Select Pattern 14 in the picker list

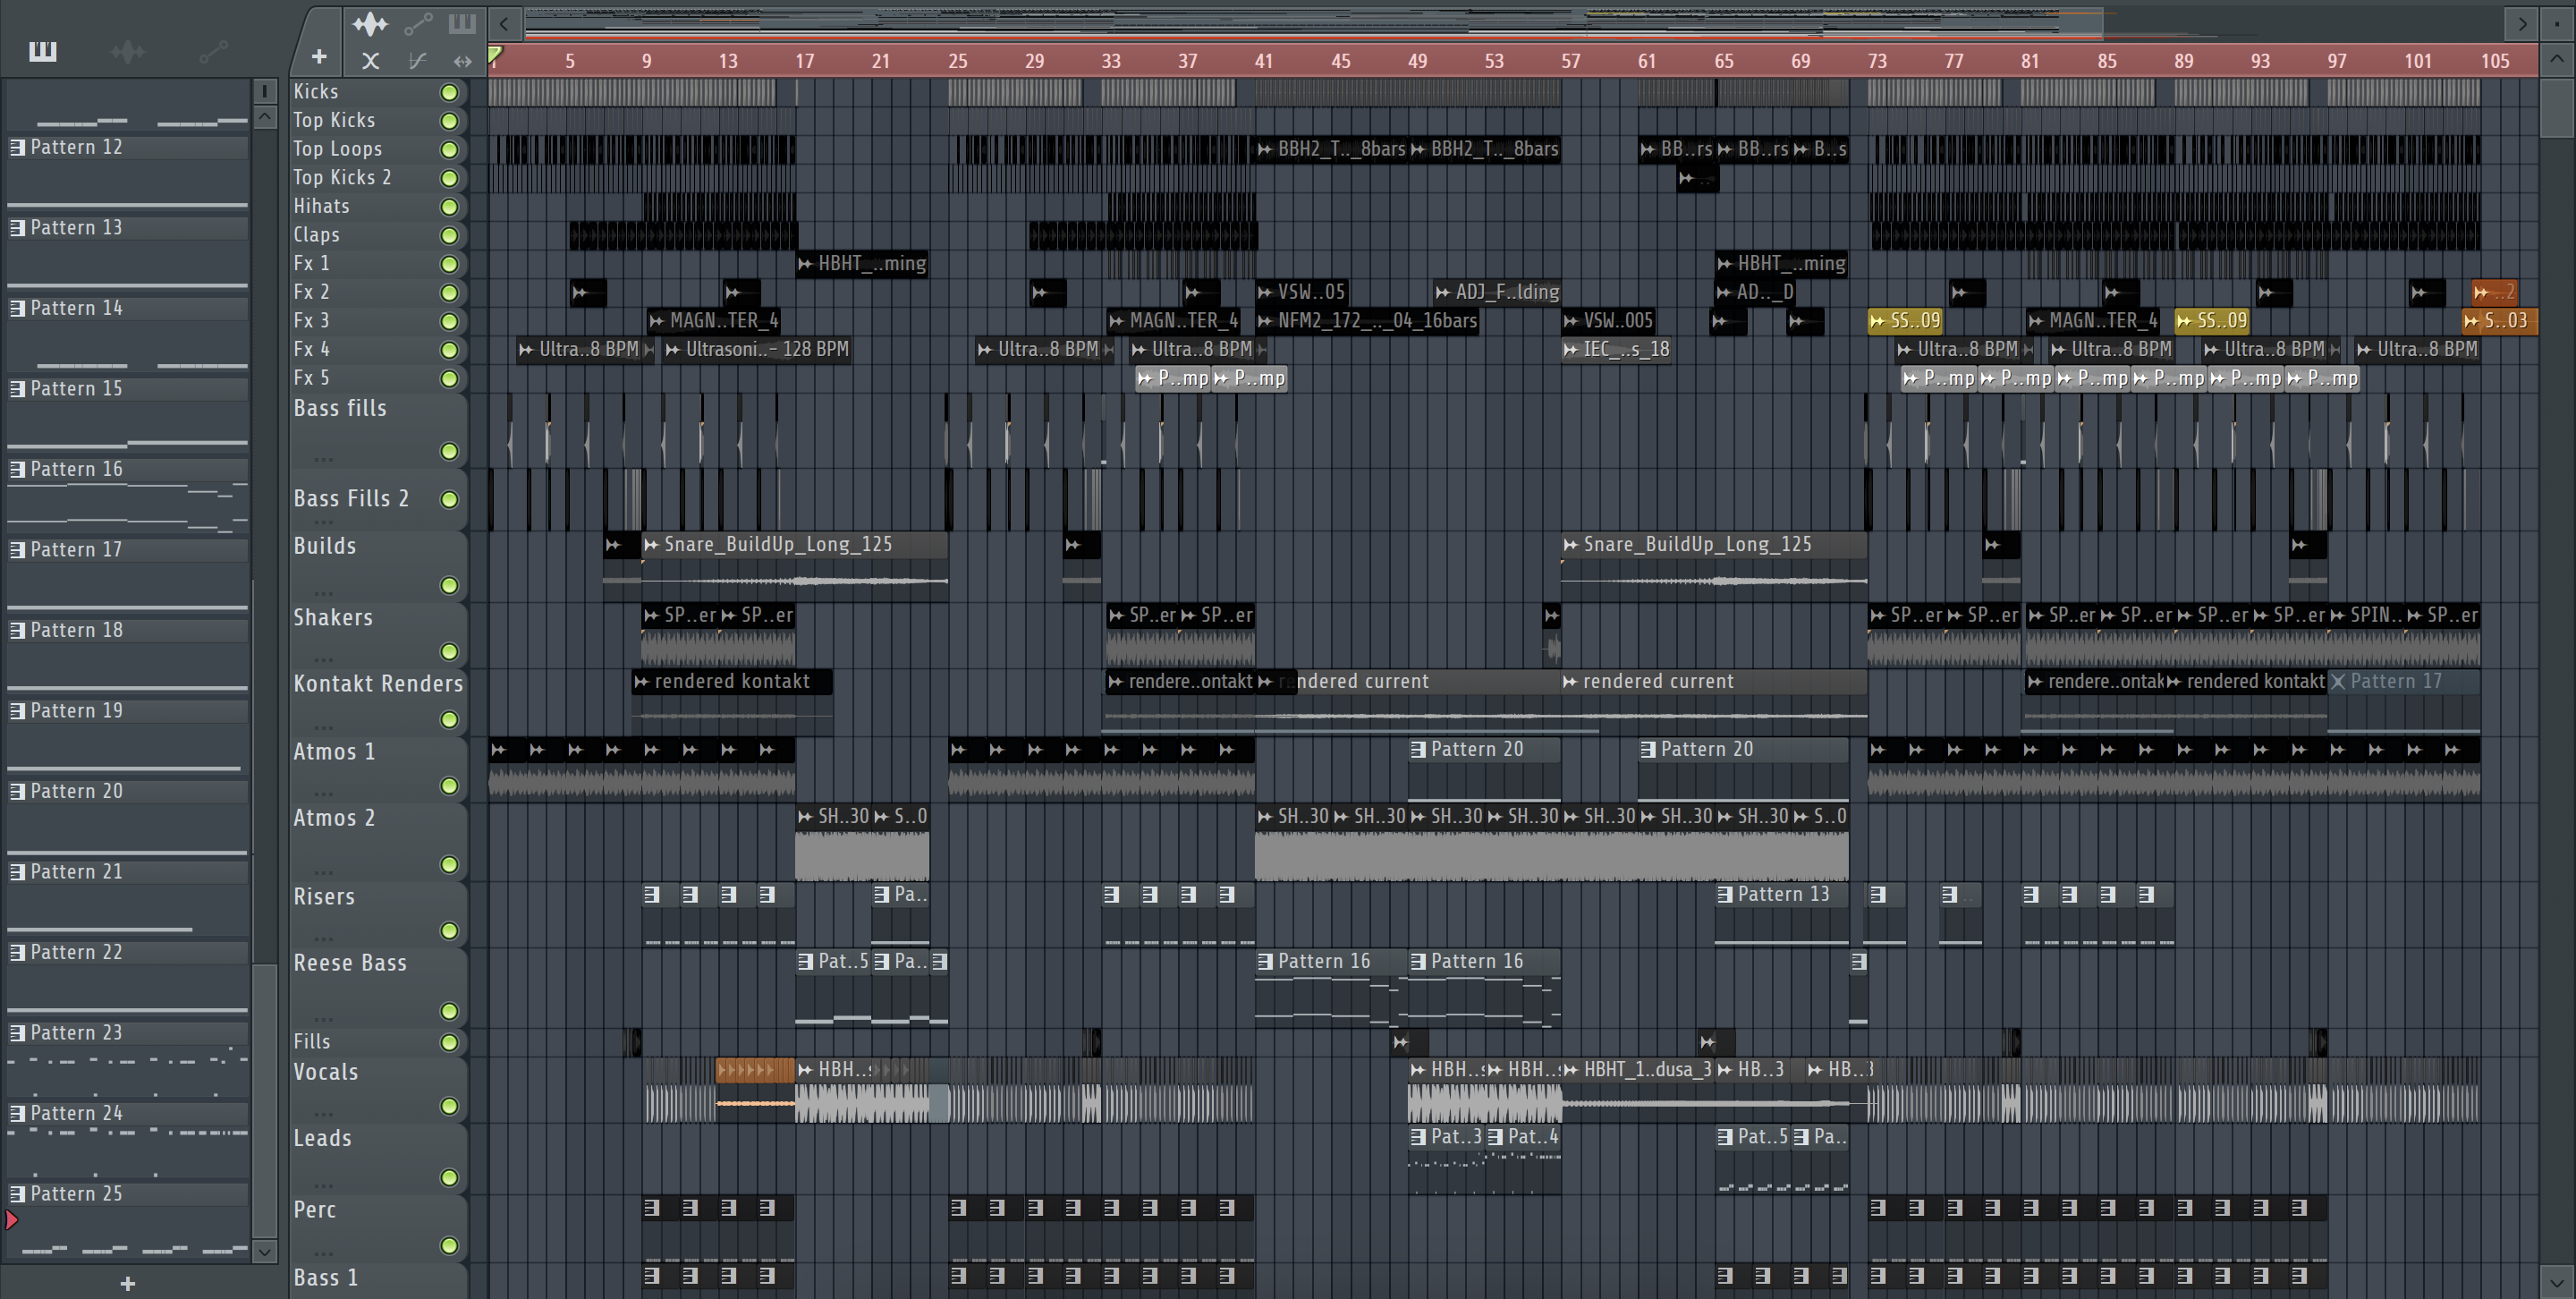click(x=128, y=308)
